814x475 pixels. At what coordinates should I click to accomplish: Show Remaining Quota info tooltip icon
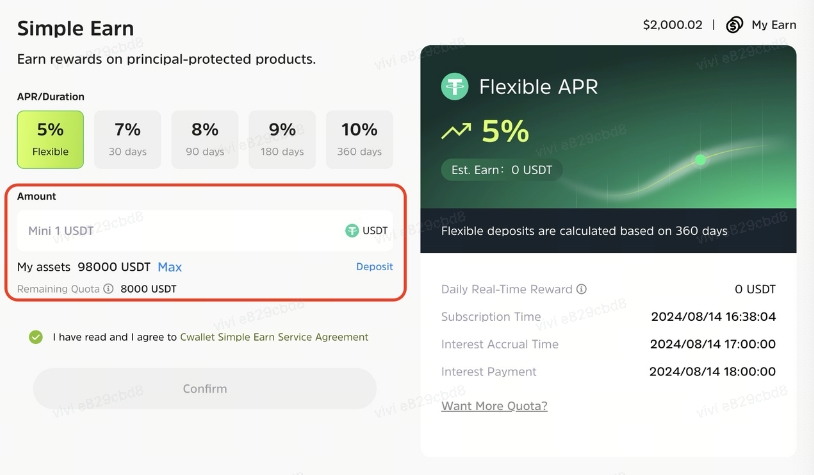tap(108, 289)
